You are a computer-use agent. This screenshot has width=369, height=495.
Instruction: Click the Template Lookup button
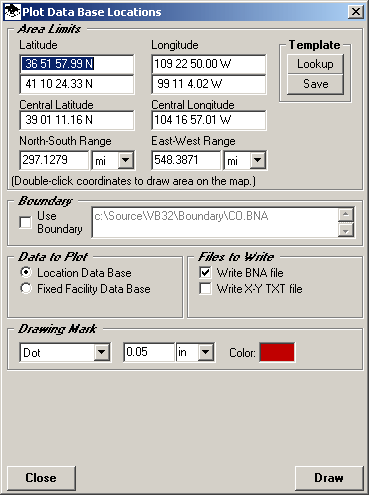[315, 64]
